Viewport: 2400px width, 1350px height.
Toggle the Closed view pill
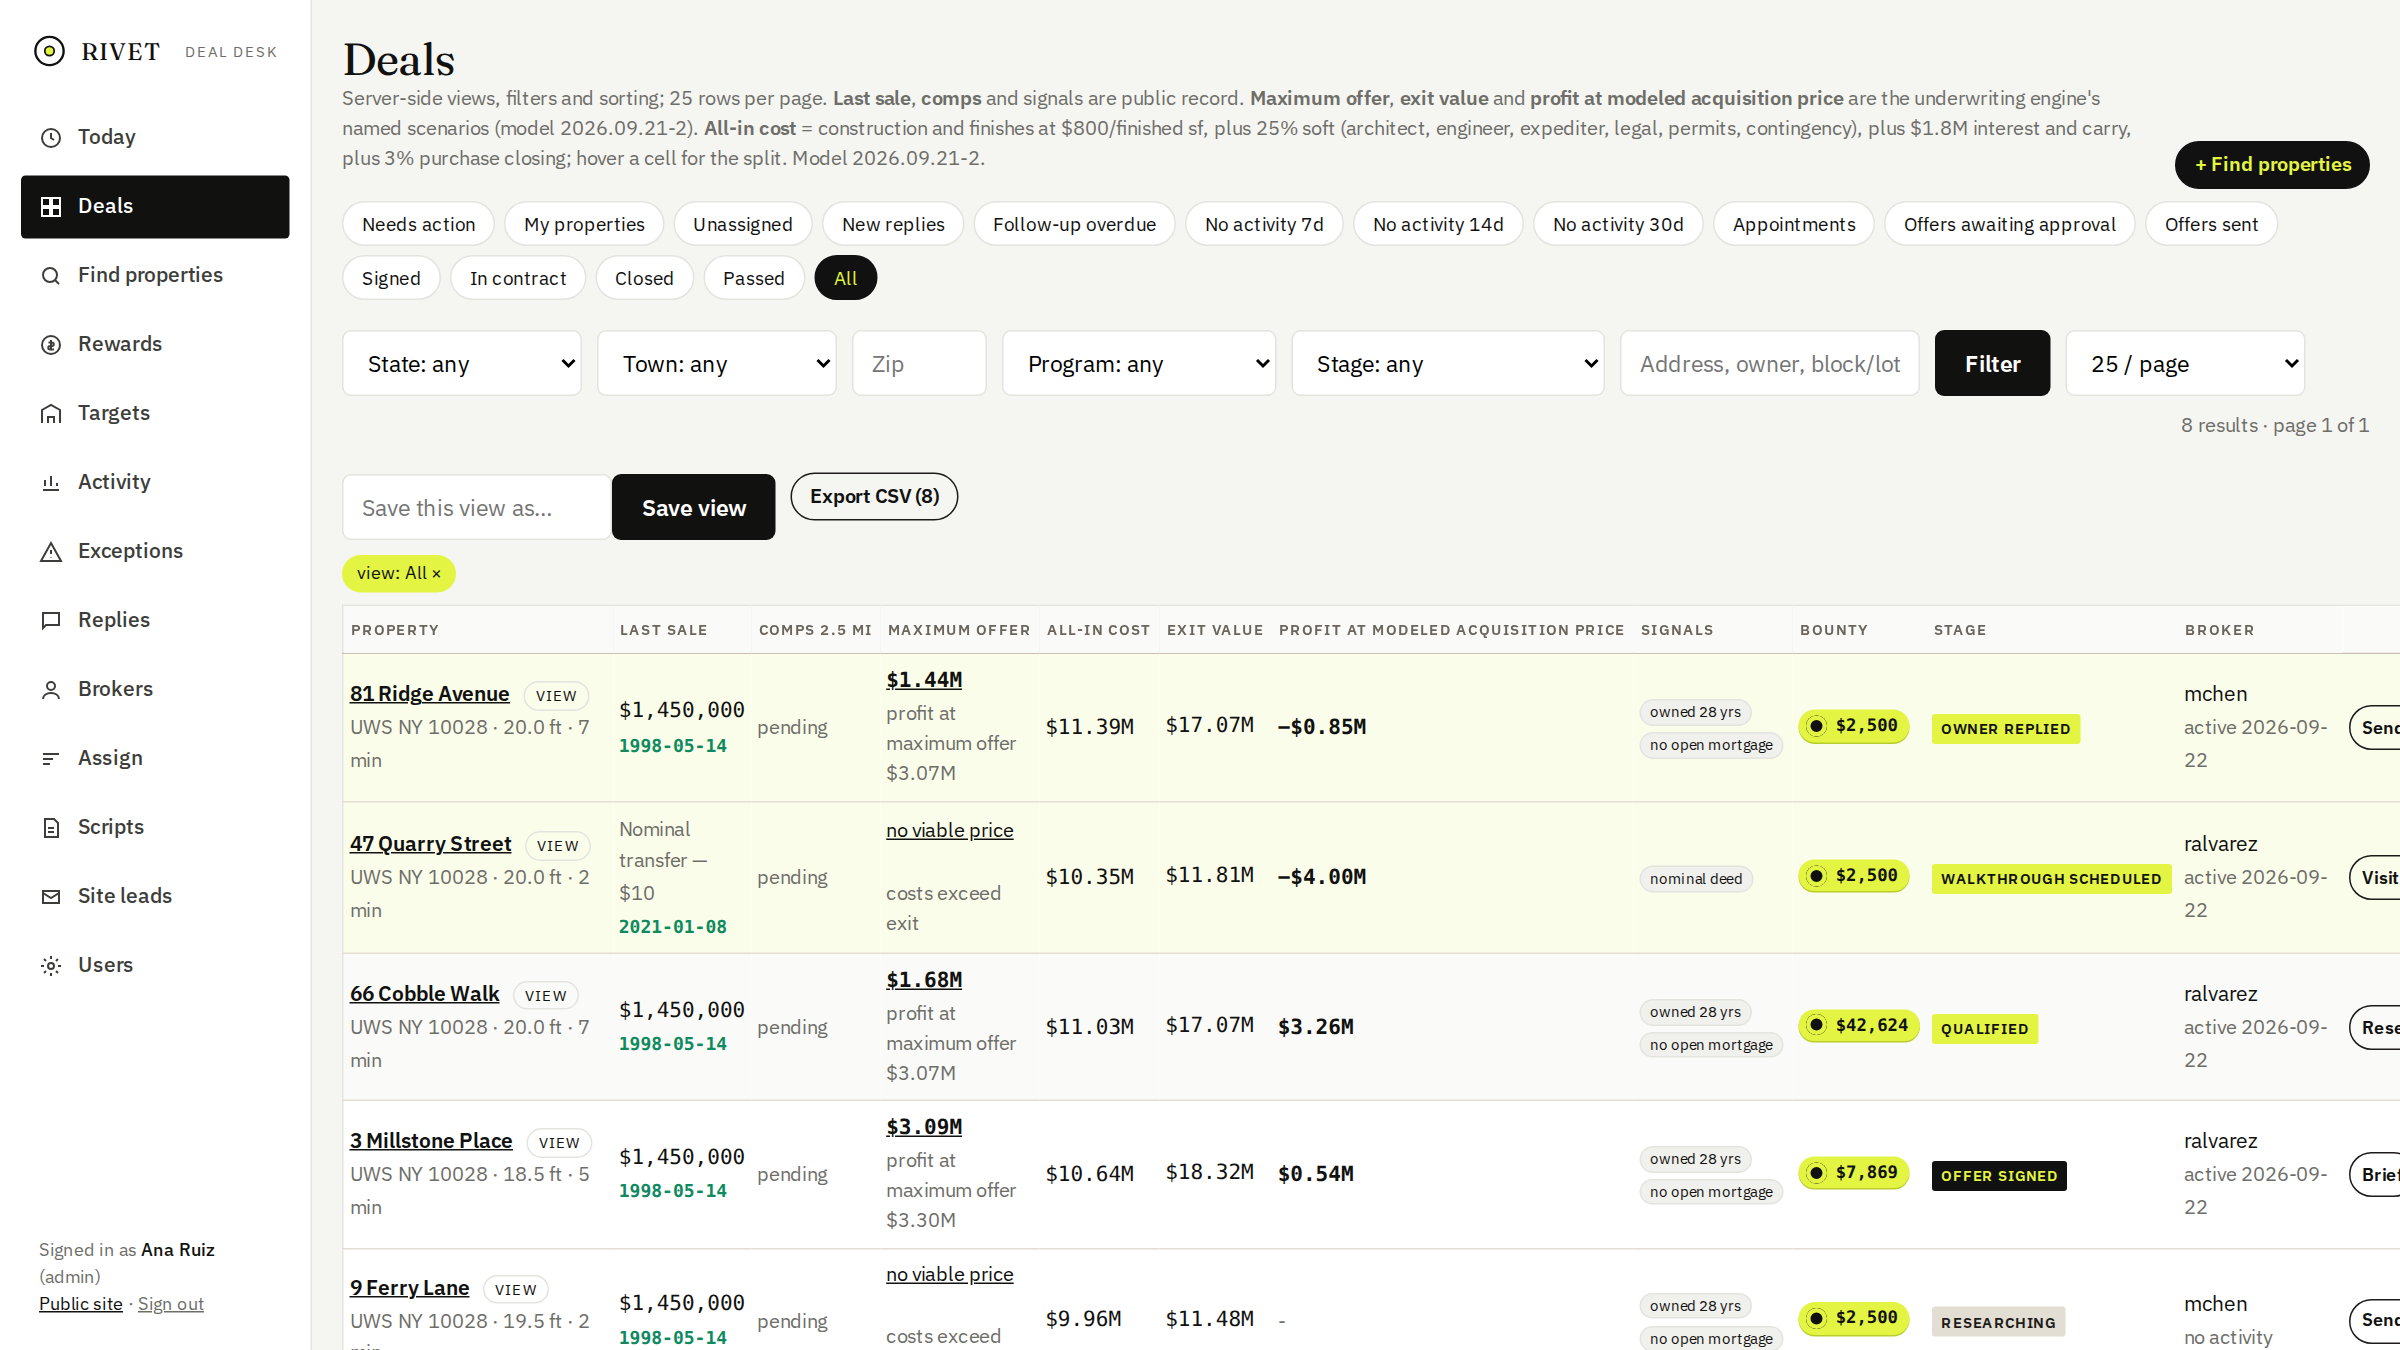tap(644, 278)
